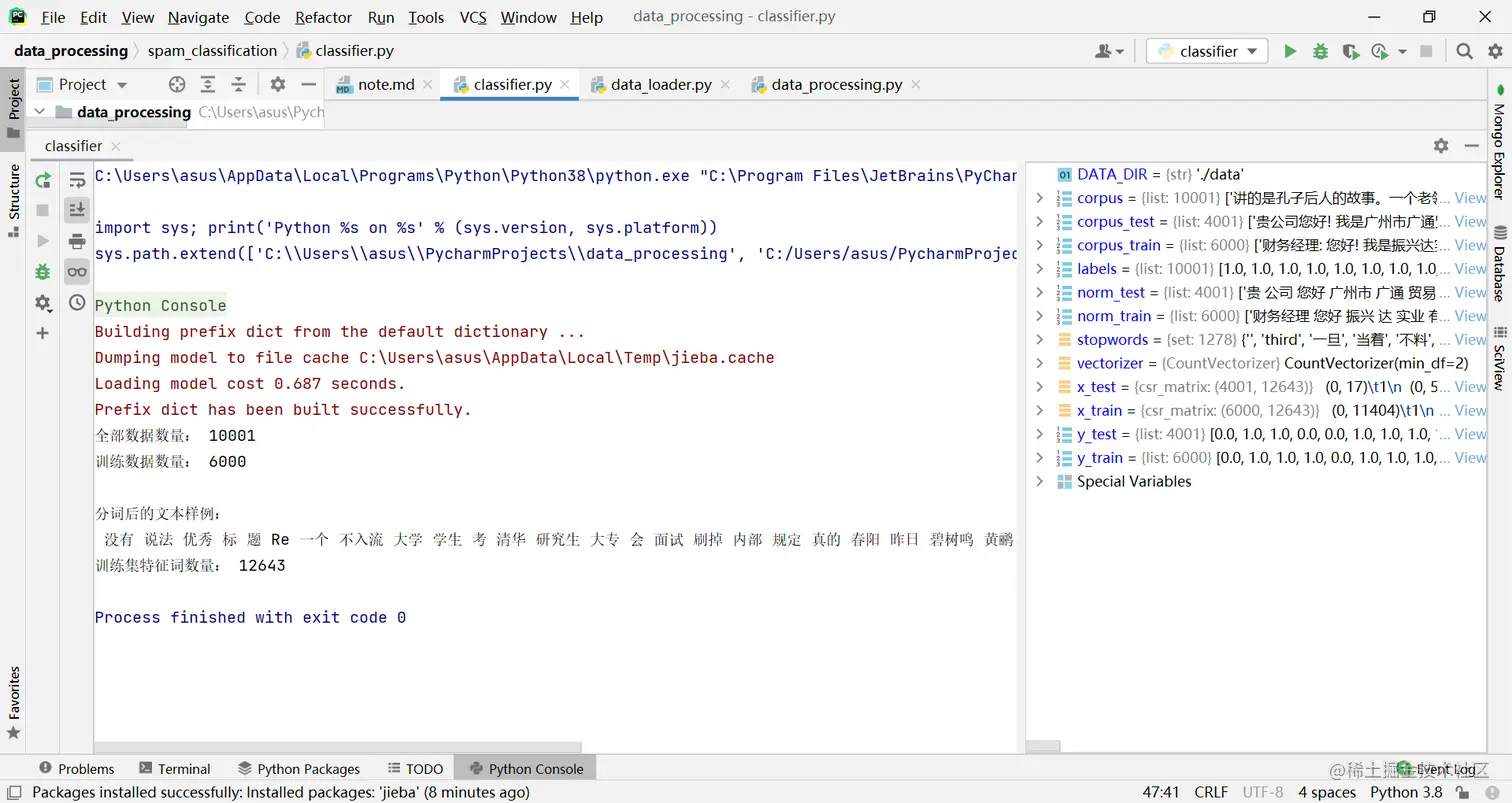Viewport: 1512px width, 803px height.
Task: Minimize the Python Console tool window
Action: (x=1471, y=145)
